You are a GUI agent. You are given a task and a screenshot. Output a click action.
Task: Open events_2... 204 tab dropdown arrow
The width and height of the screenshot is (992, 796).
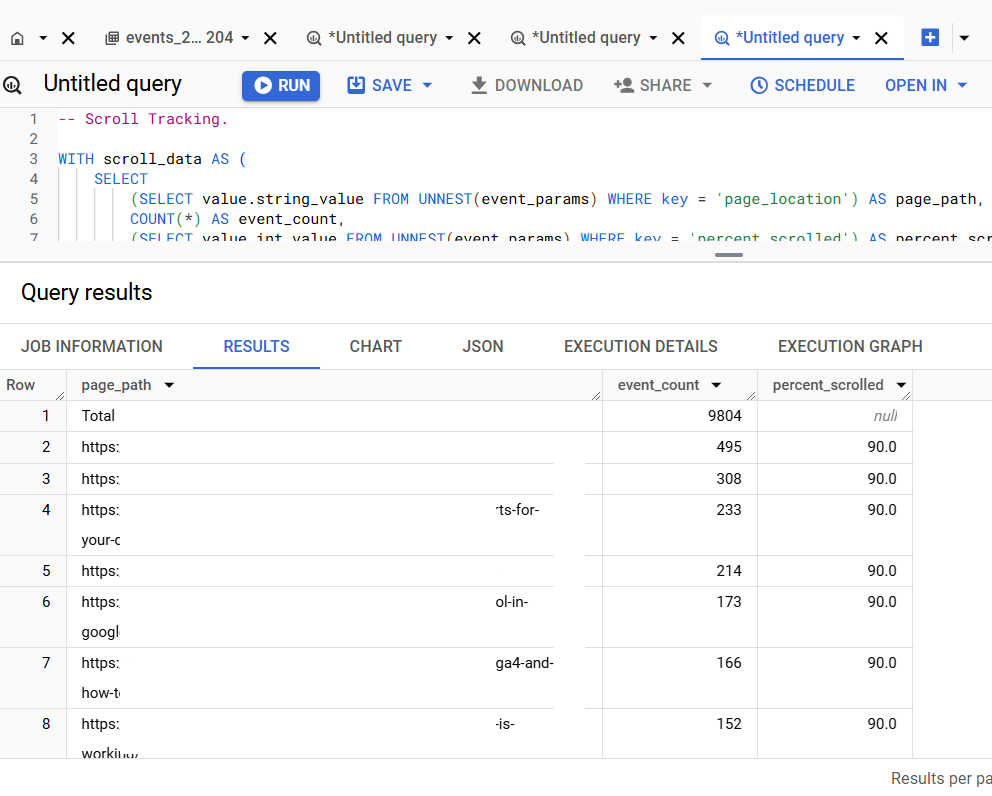pos(245,39)
